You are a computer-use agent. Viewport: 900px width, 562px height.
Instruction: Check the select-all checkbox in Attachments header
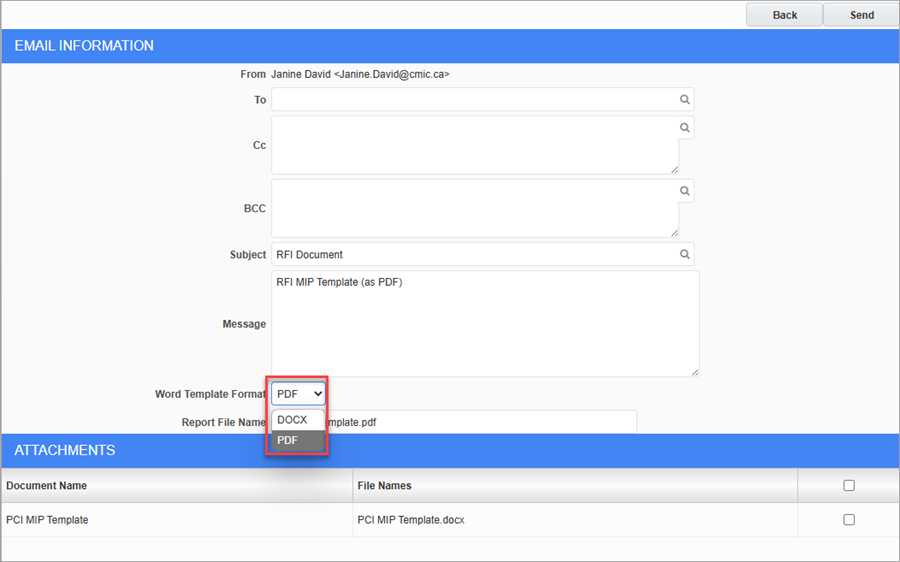[x=849, y=486]
